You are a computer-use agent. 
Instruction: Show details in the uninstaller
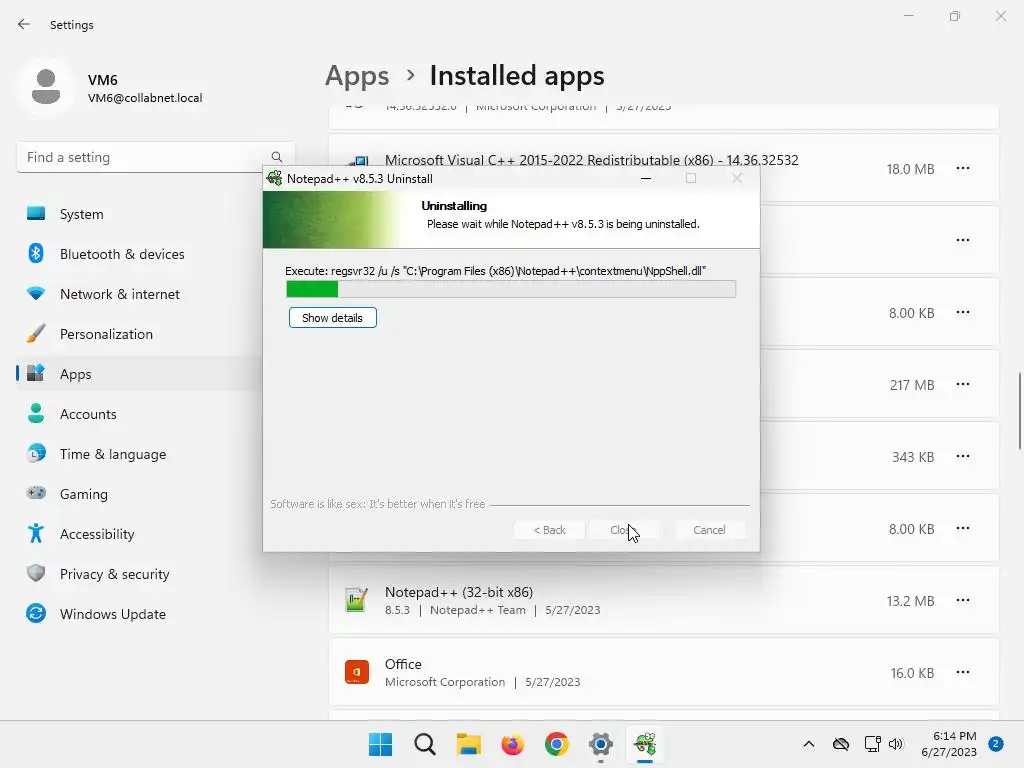(x=332, y=318)
